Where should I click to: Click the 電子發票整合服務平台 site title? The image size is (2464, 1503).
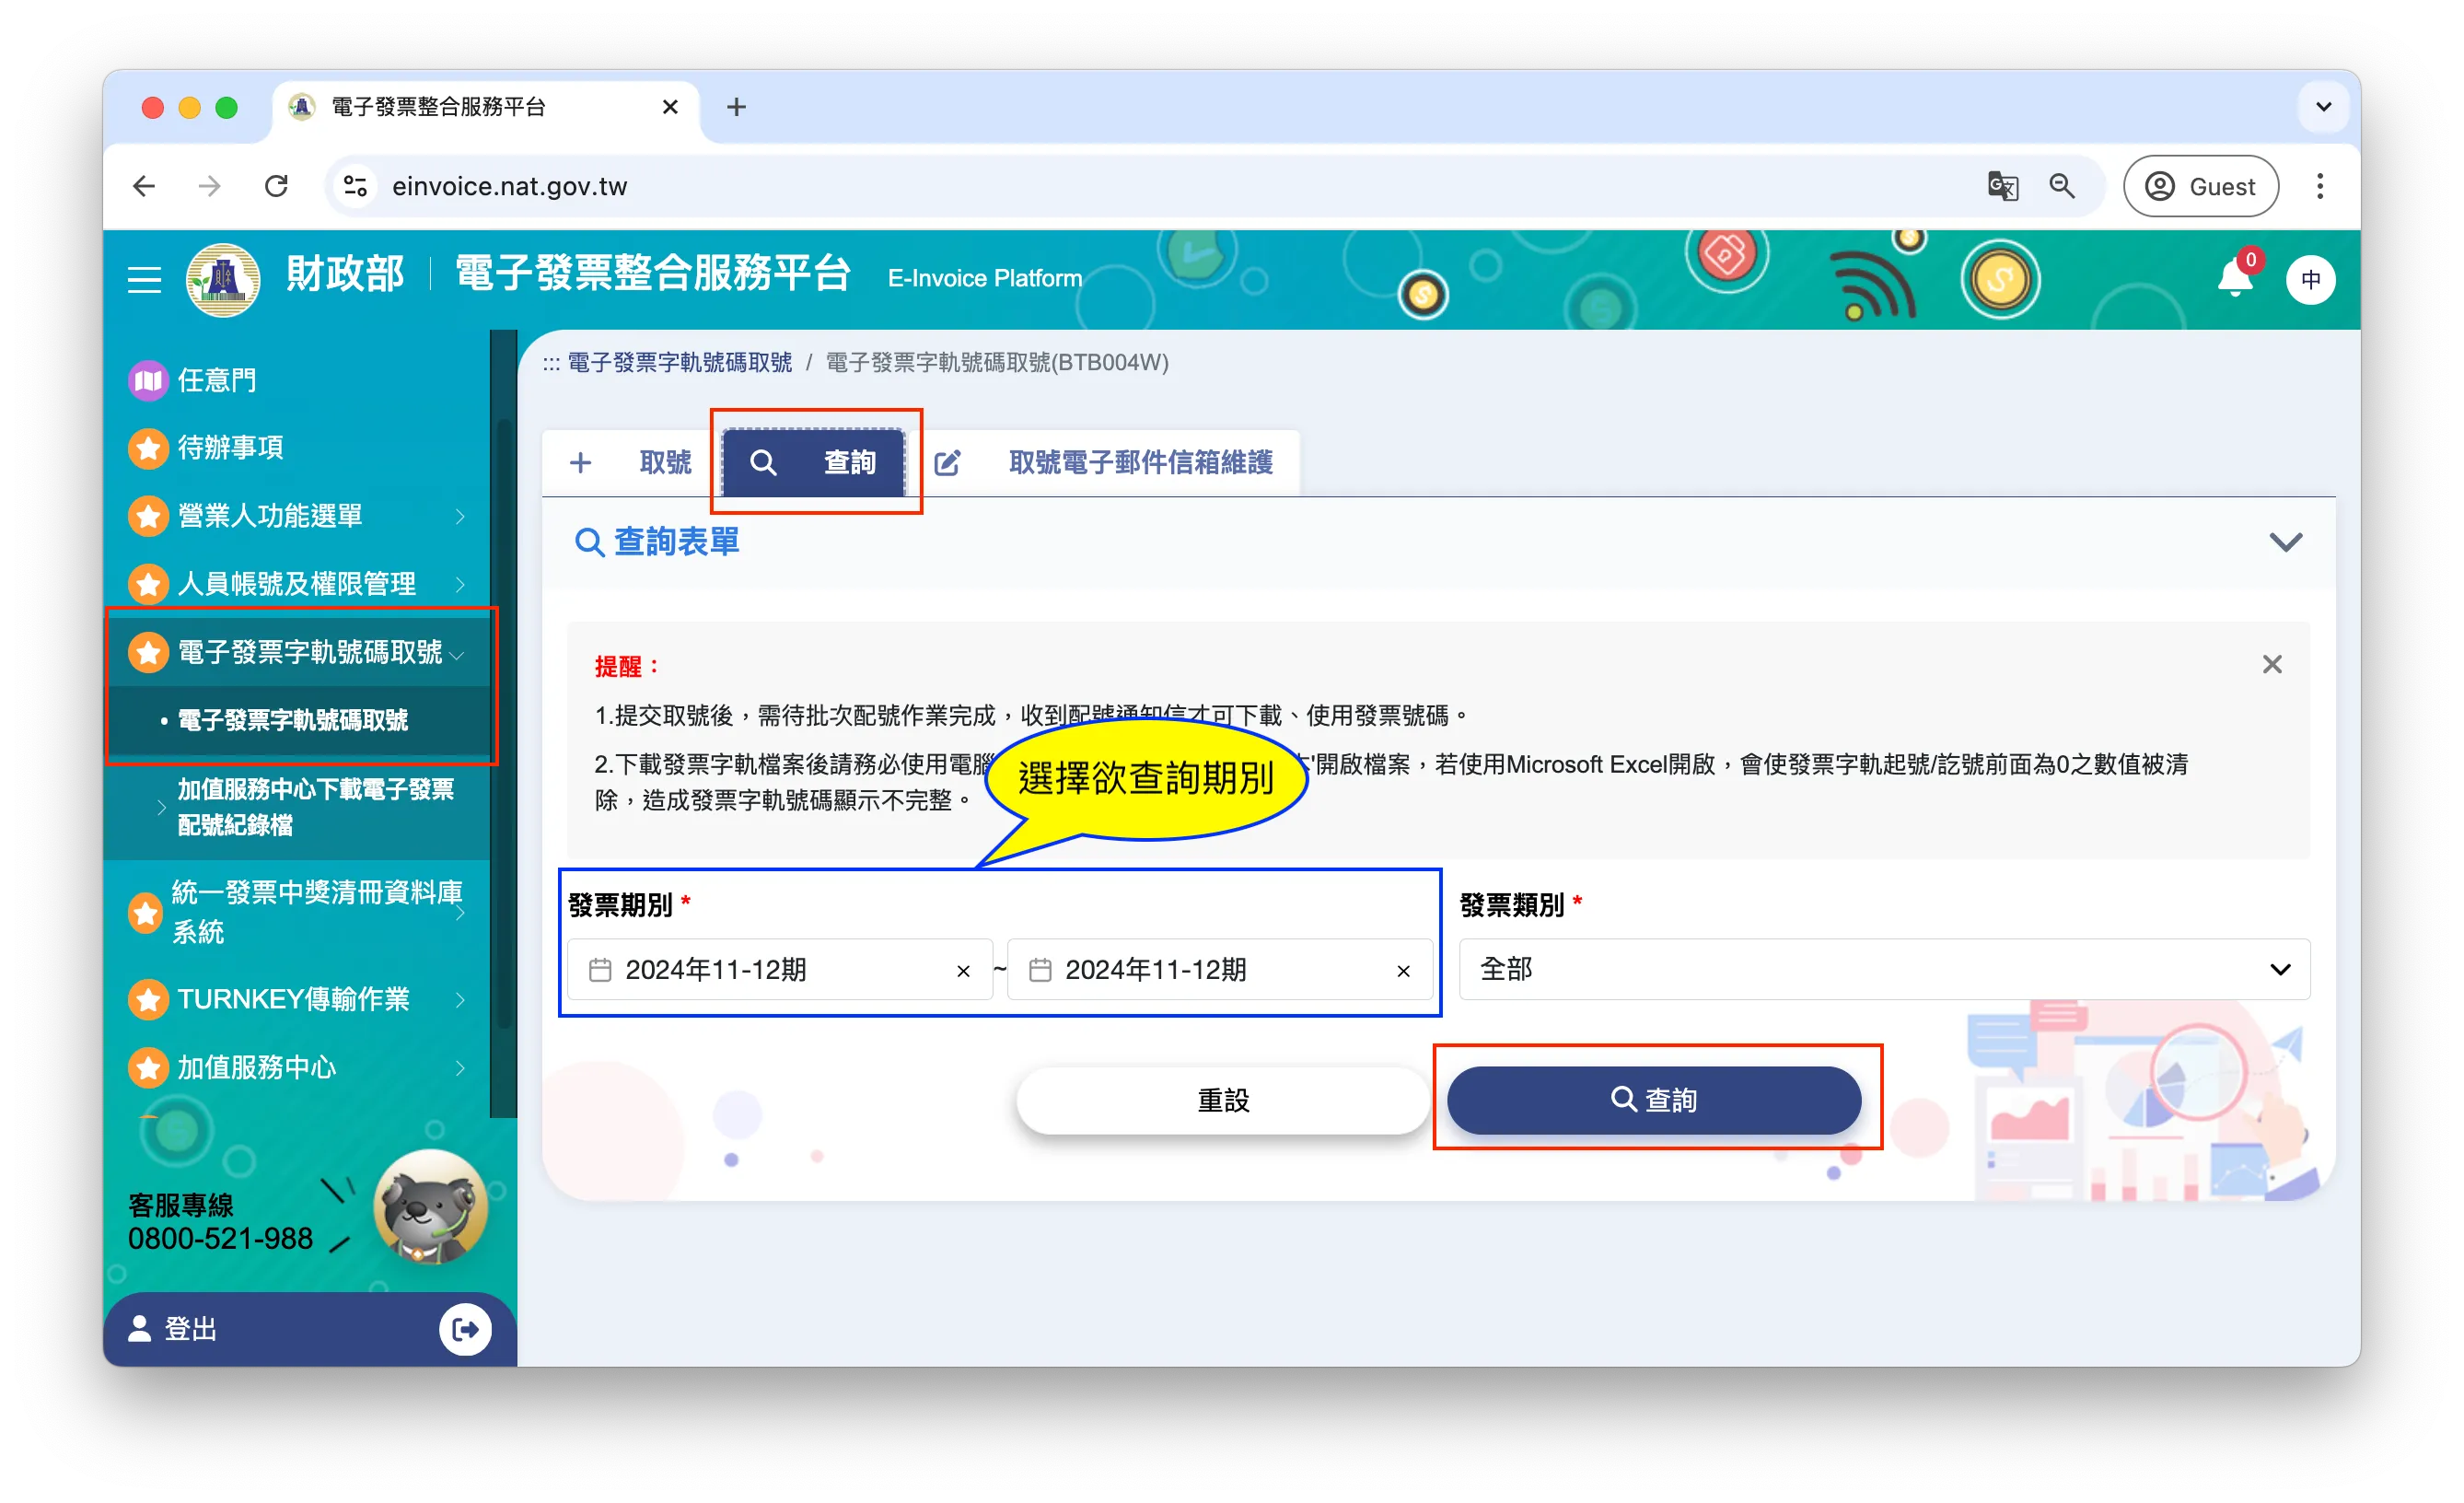(x=654, y=274)
